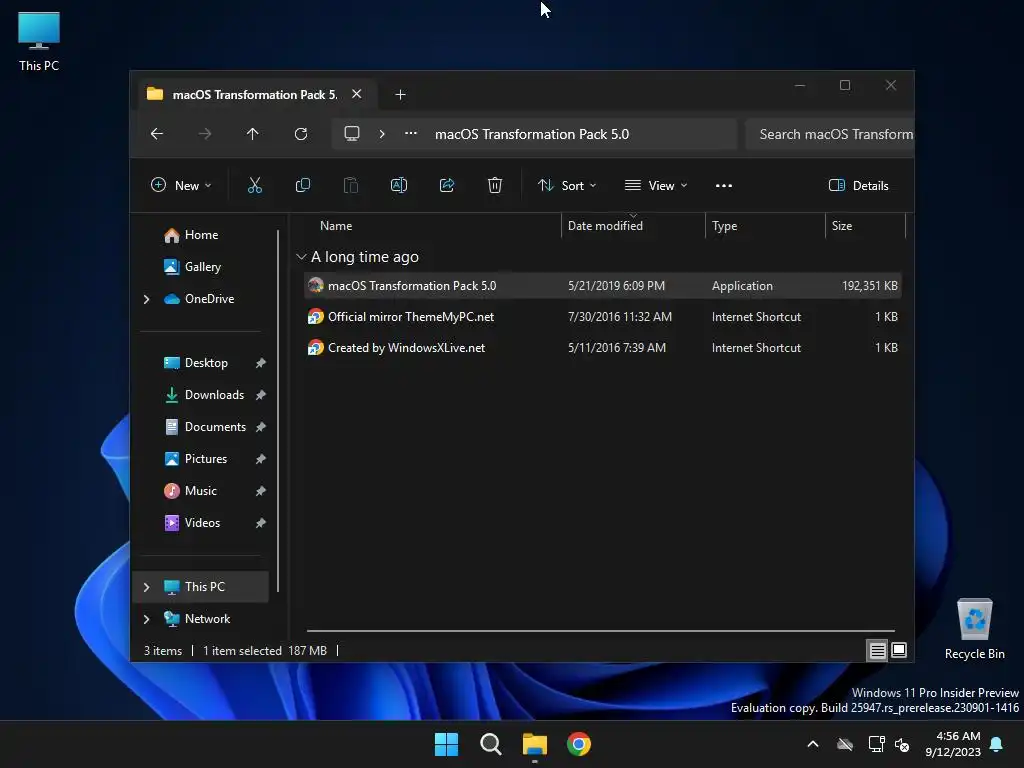Launch Google Chrome from taskbar

[579, 744]
